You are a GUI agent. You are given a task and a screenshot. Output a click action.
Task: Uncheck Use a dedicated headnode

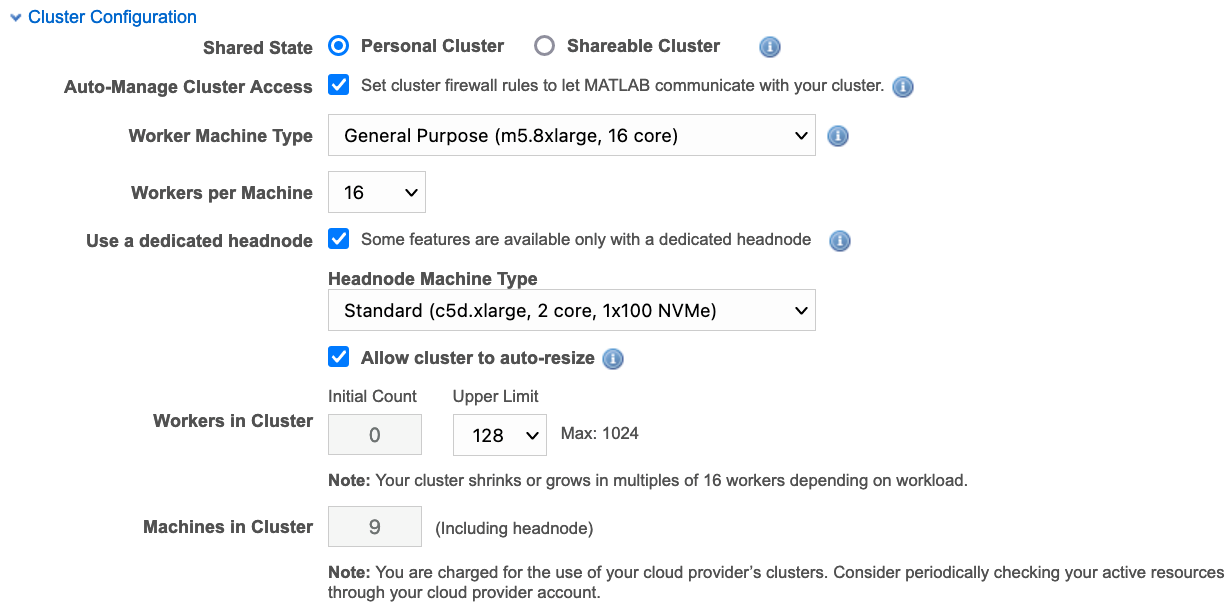click(338, 239)
